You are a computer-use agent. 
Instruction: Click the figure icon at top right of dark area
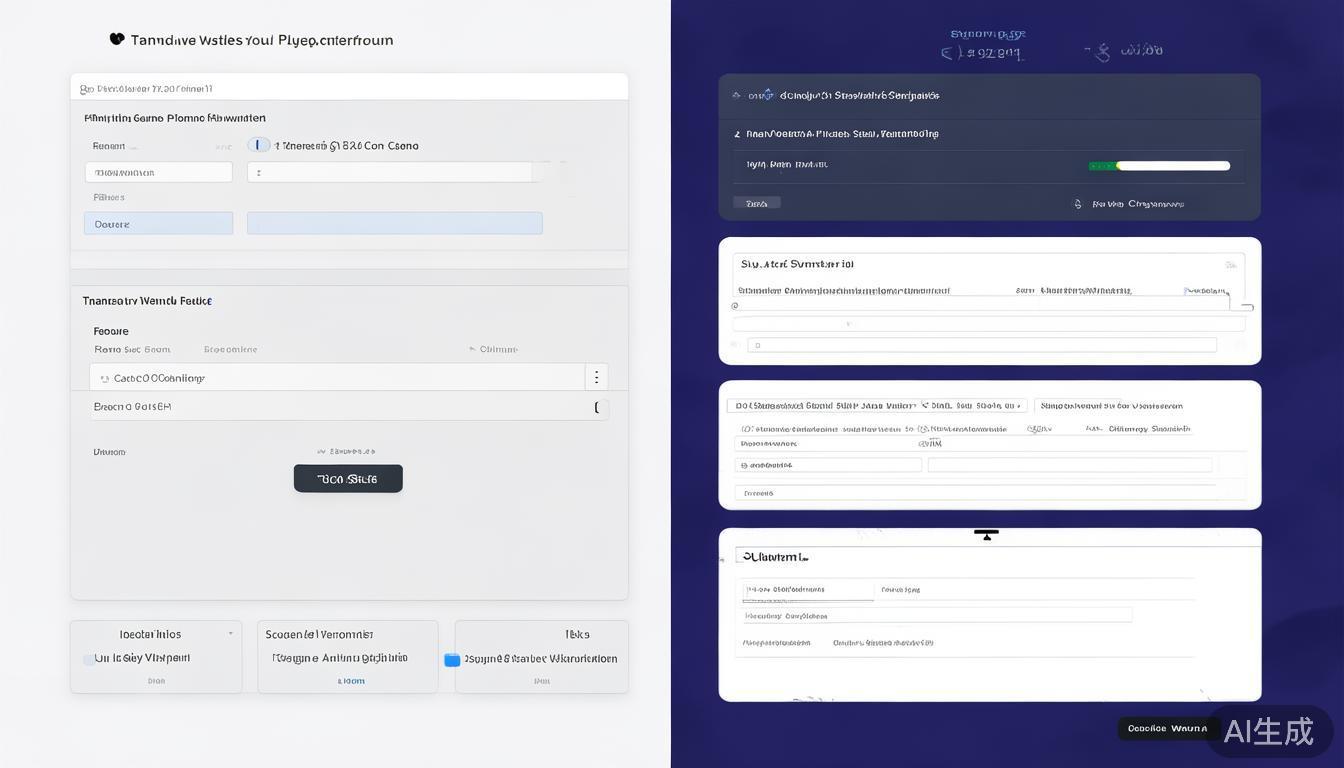point(1103,51)
